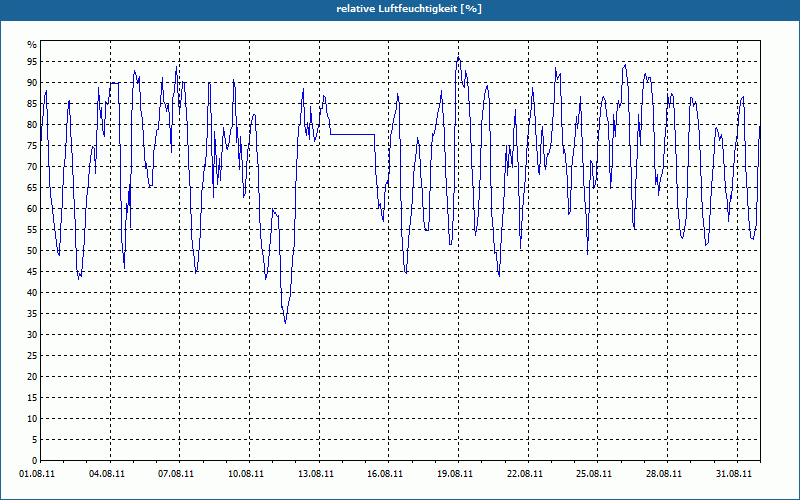
Task: Click the y-axis value 95
Action: 32,62
